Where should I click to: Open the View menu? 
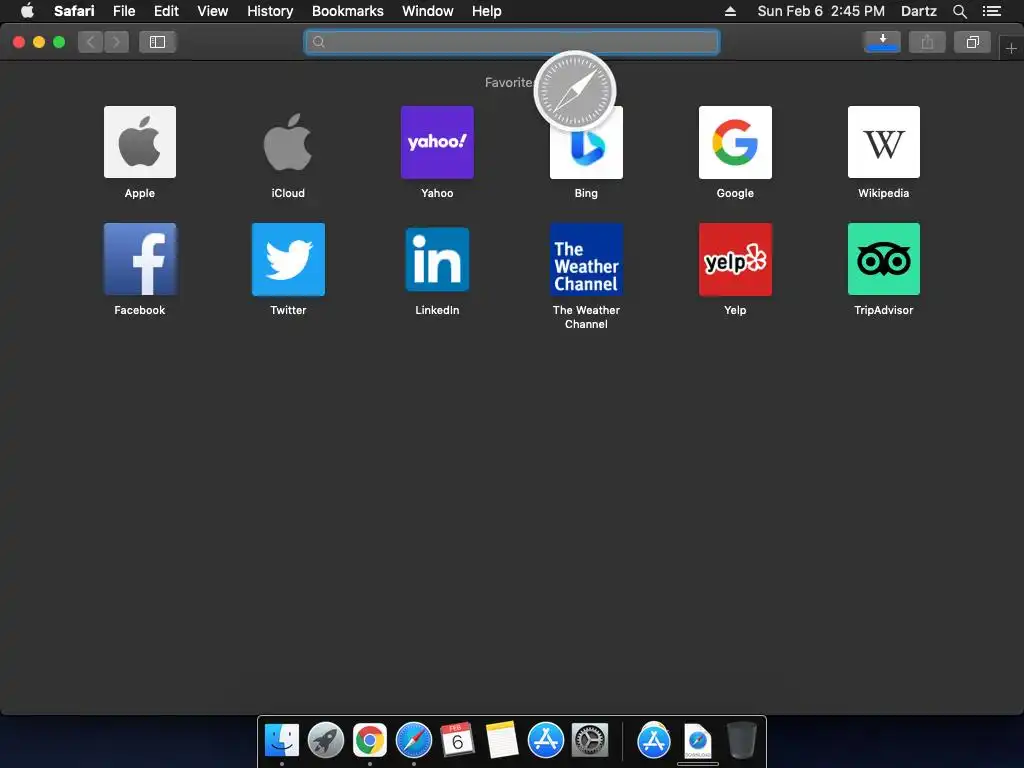pos(213,11)
